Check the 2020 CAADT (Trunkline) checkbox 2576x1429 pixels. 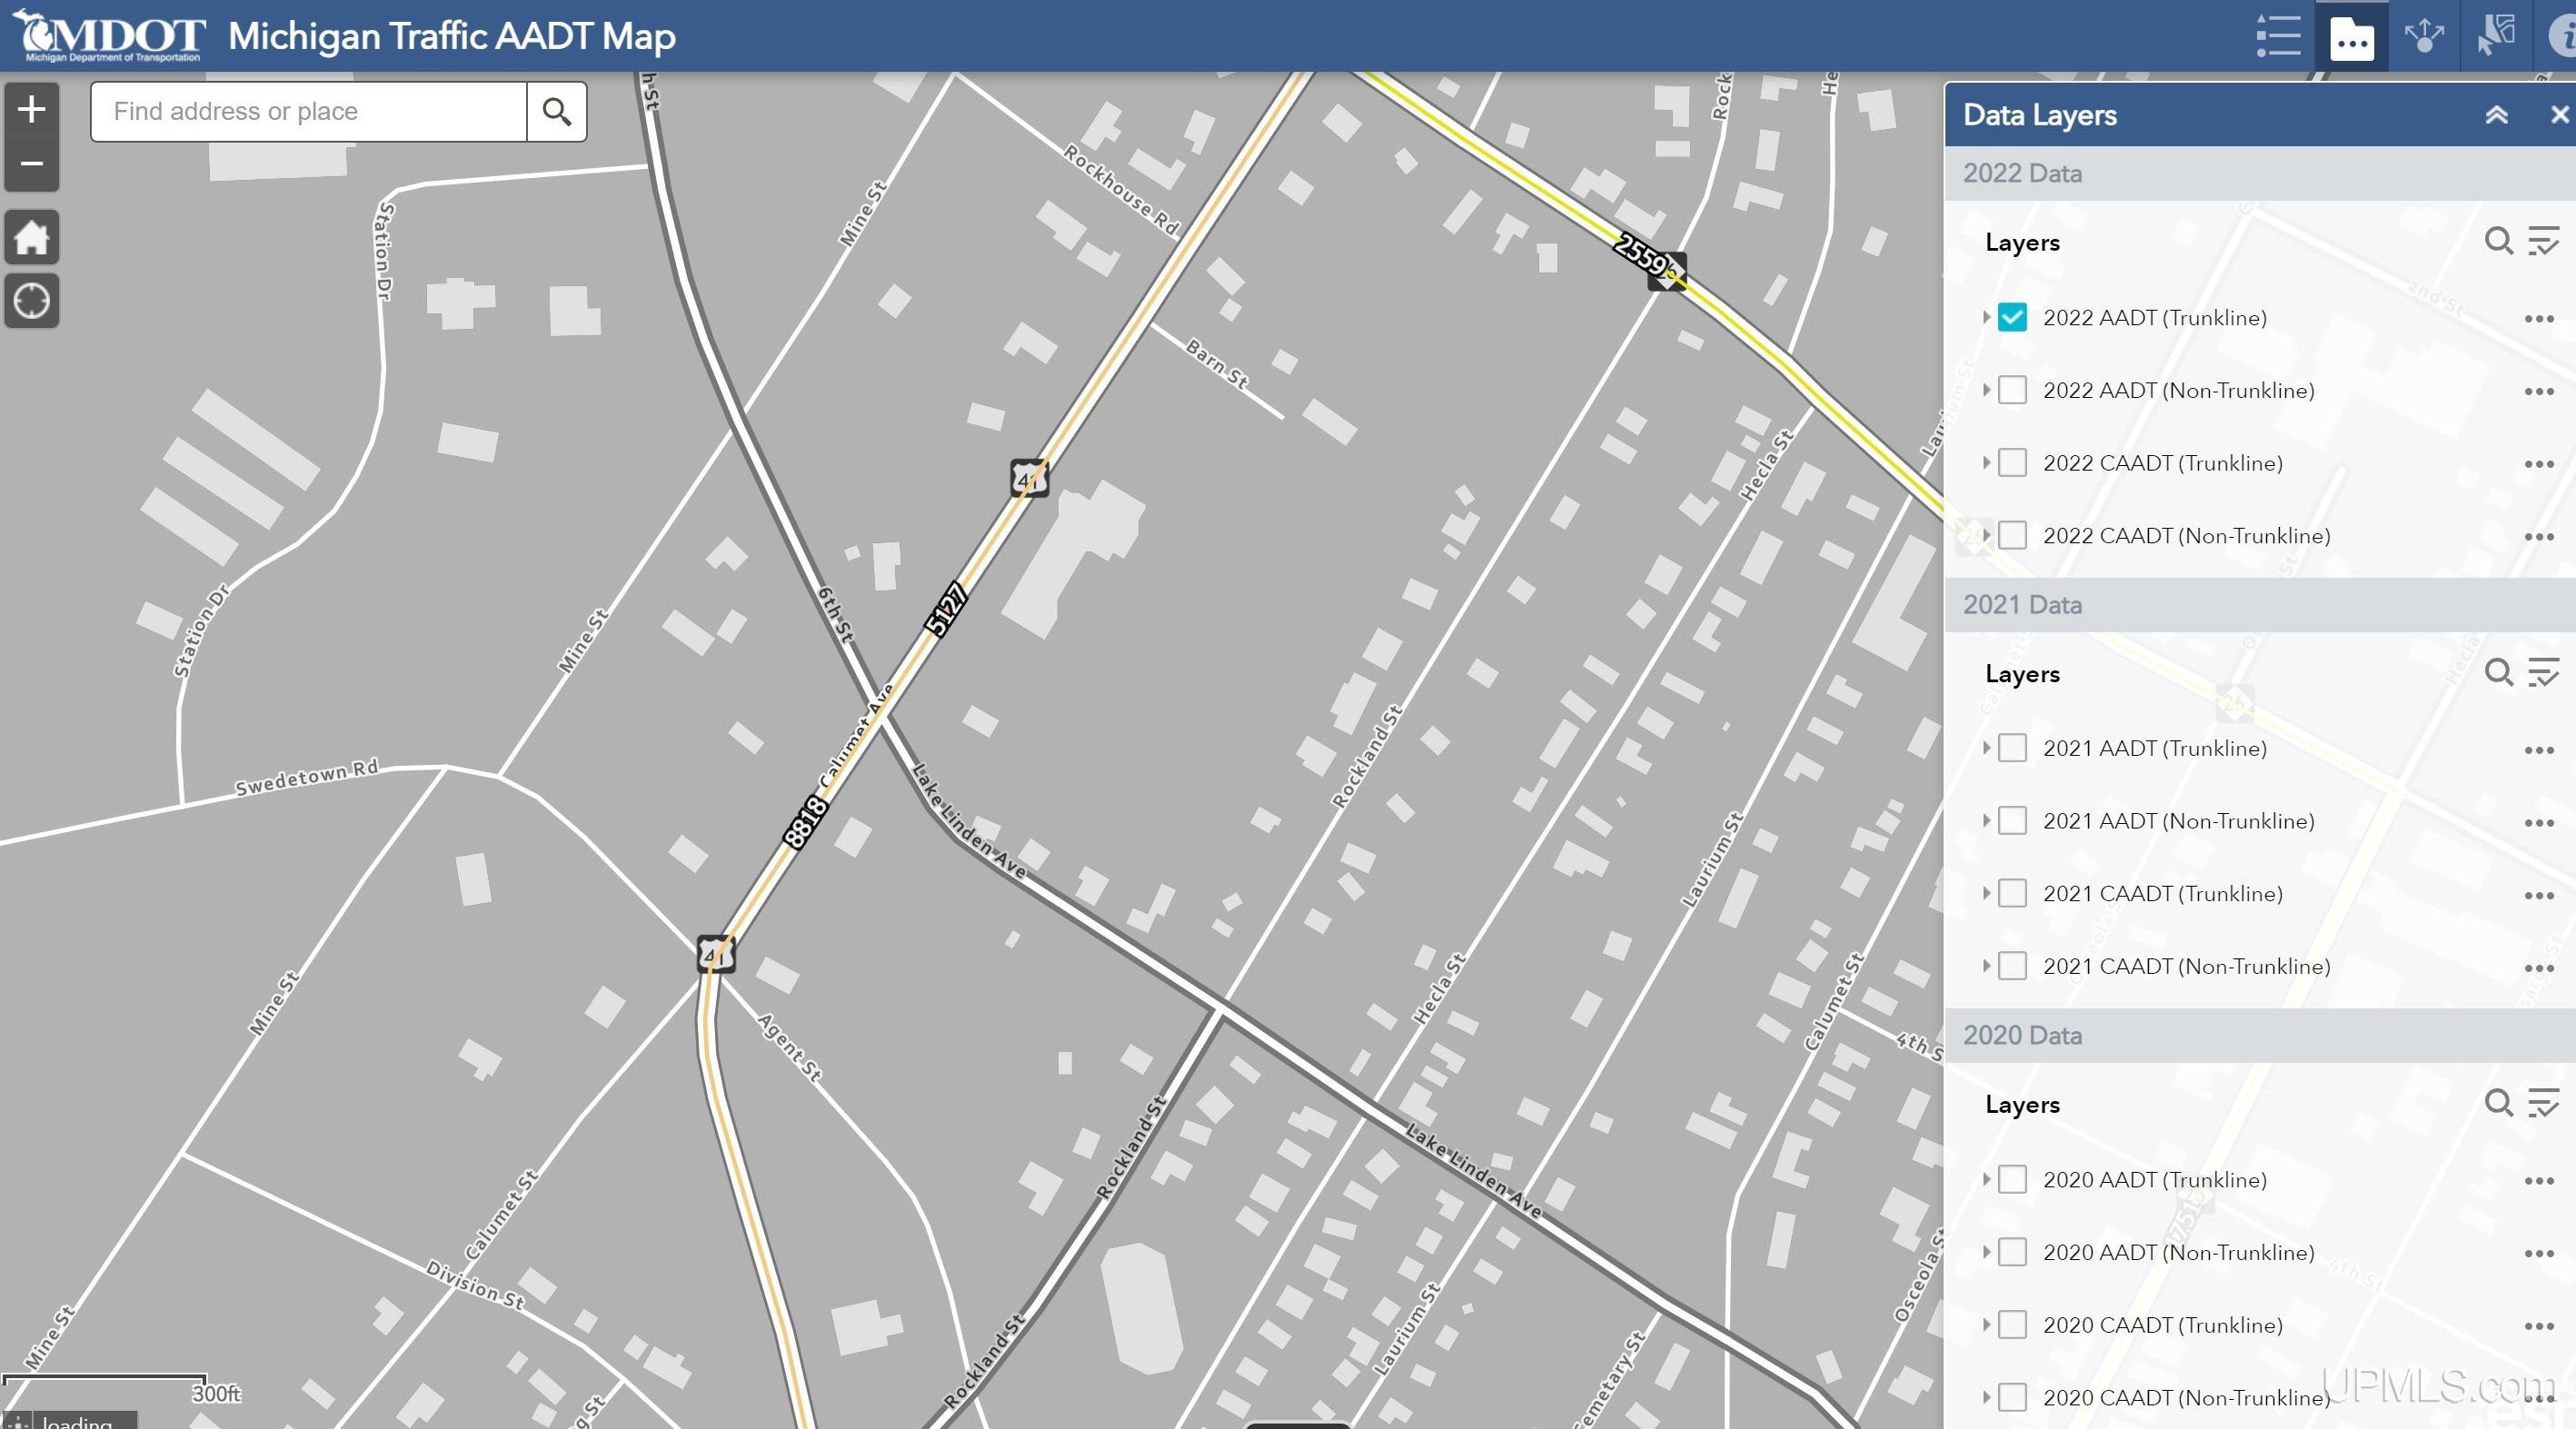pyautogui.click(x=2012, y=1325)
